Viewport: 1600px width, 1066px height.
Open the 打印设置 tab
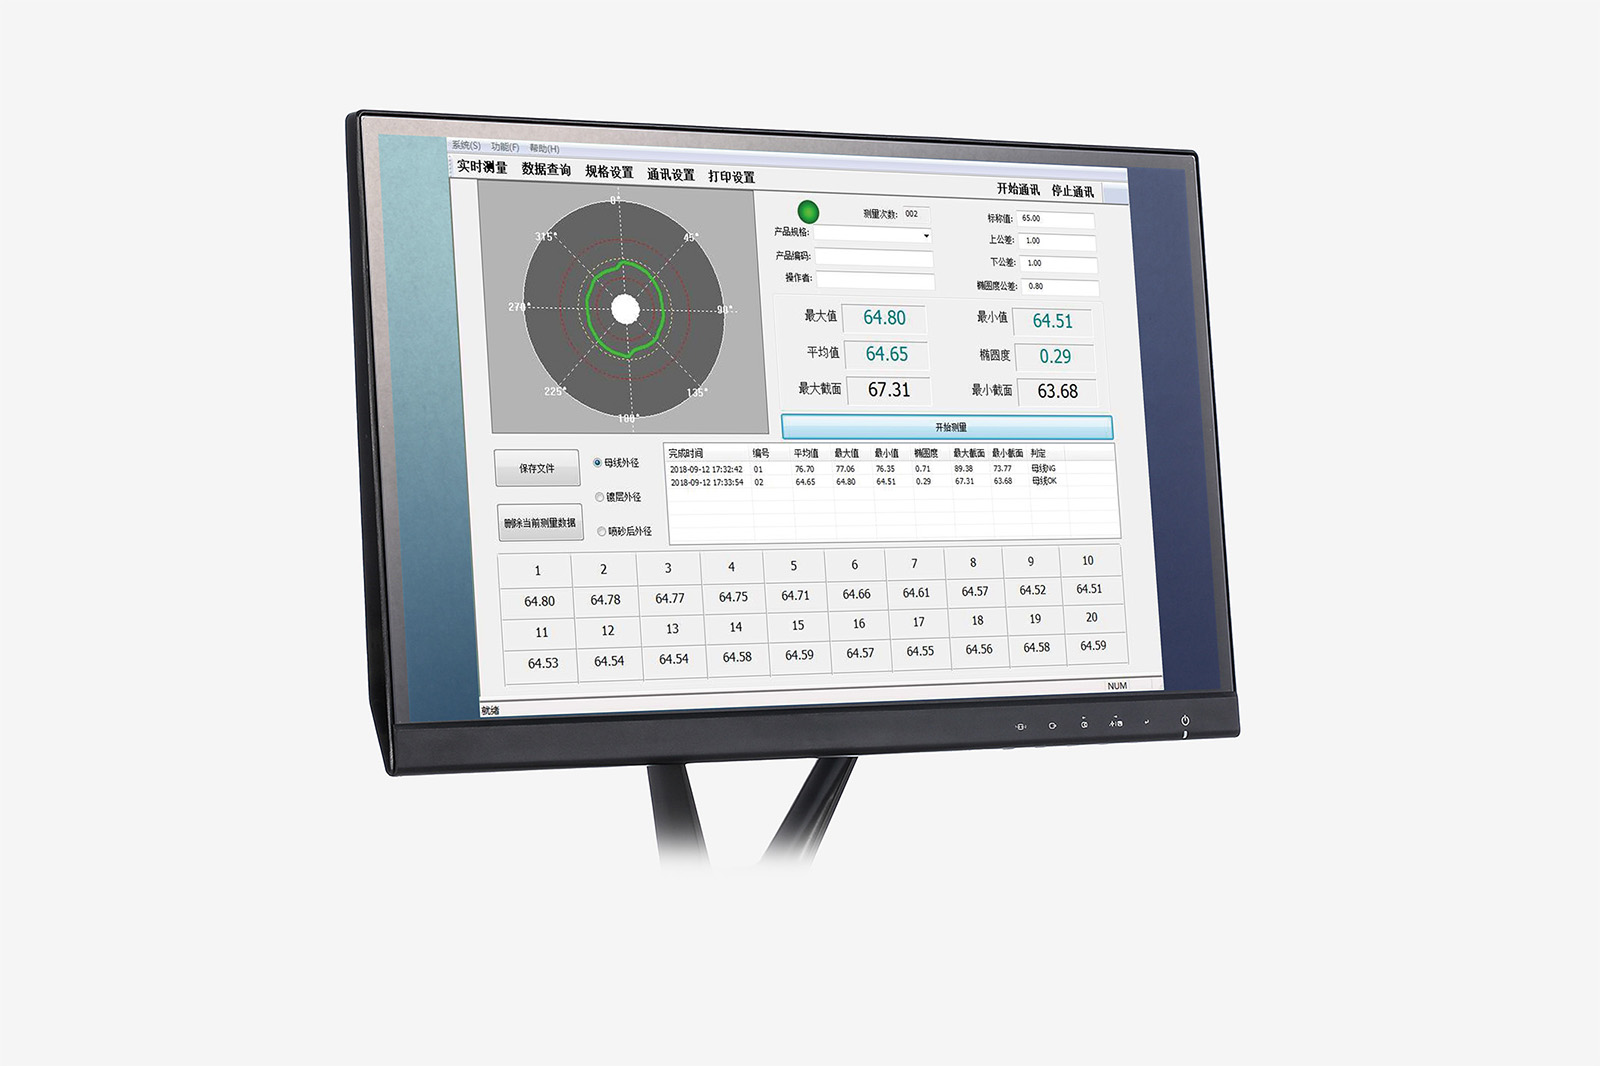coord(731,177)
